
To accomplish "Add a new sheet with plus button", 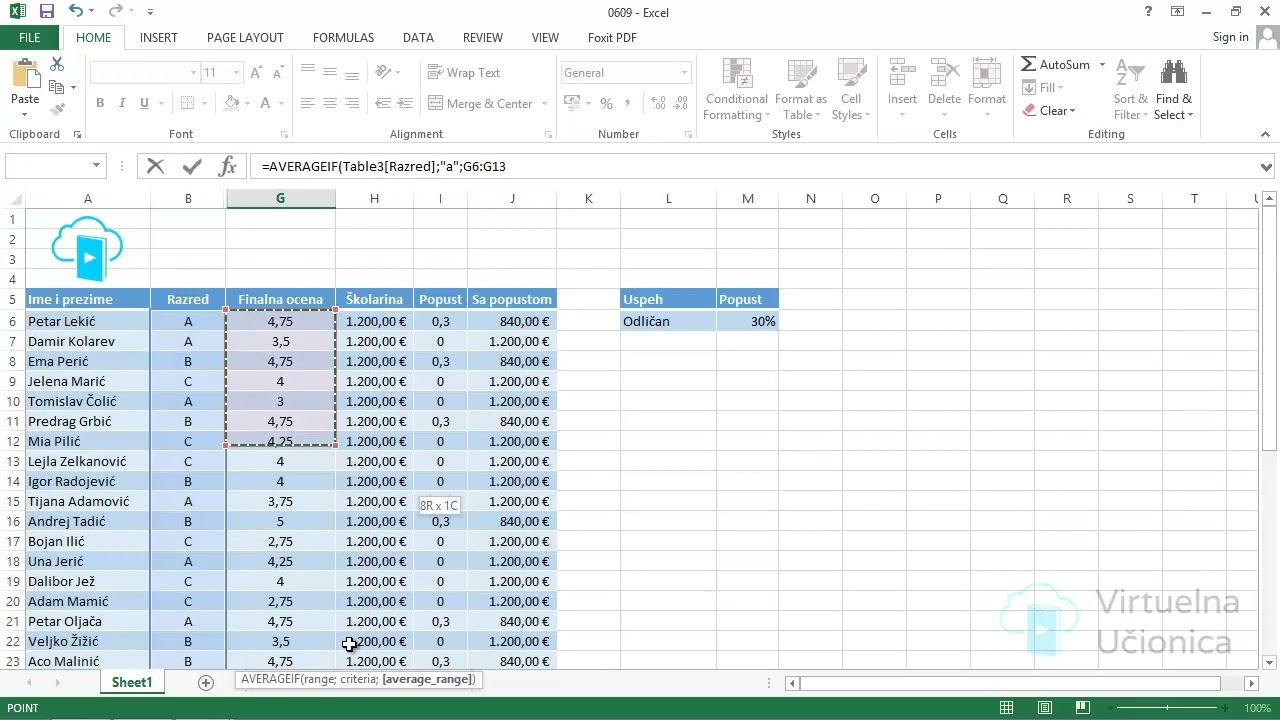I will tap(206, 682).
